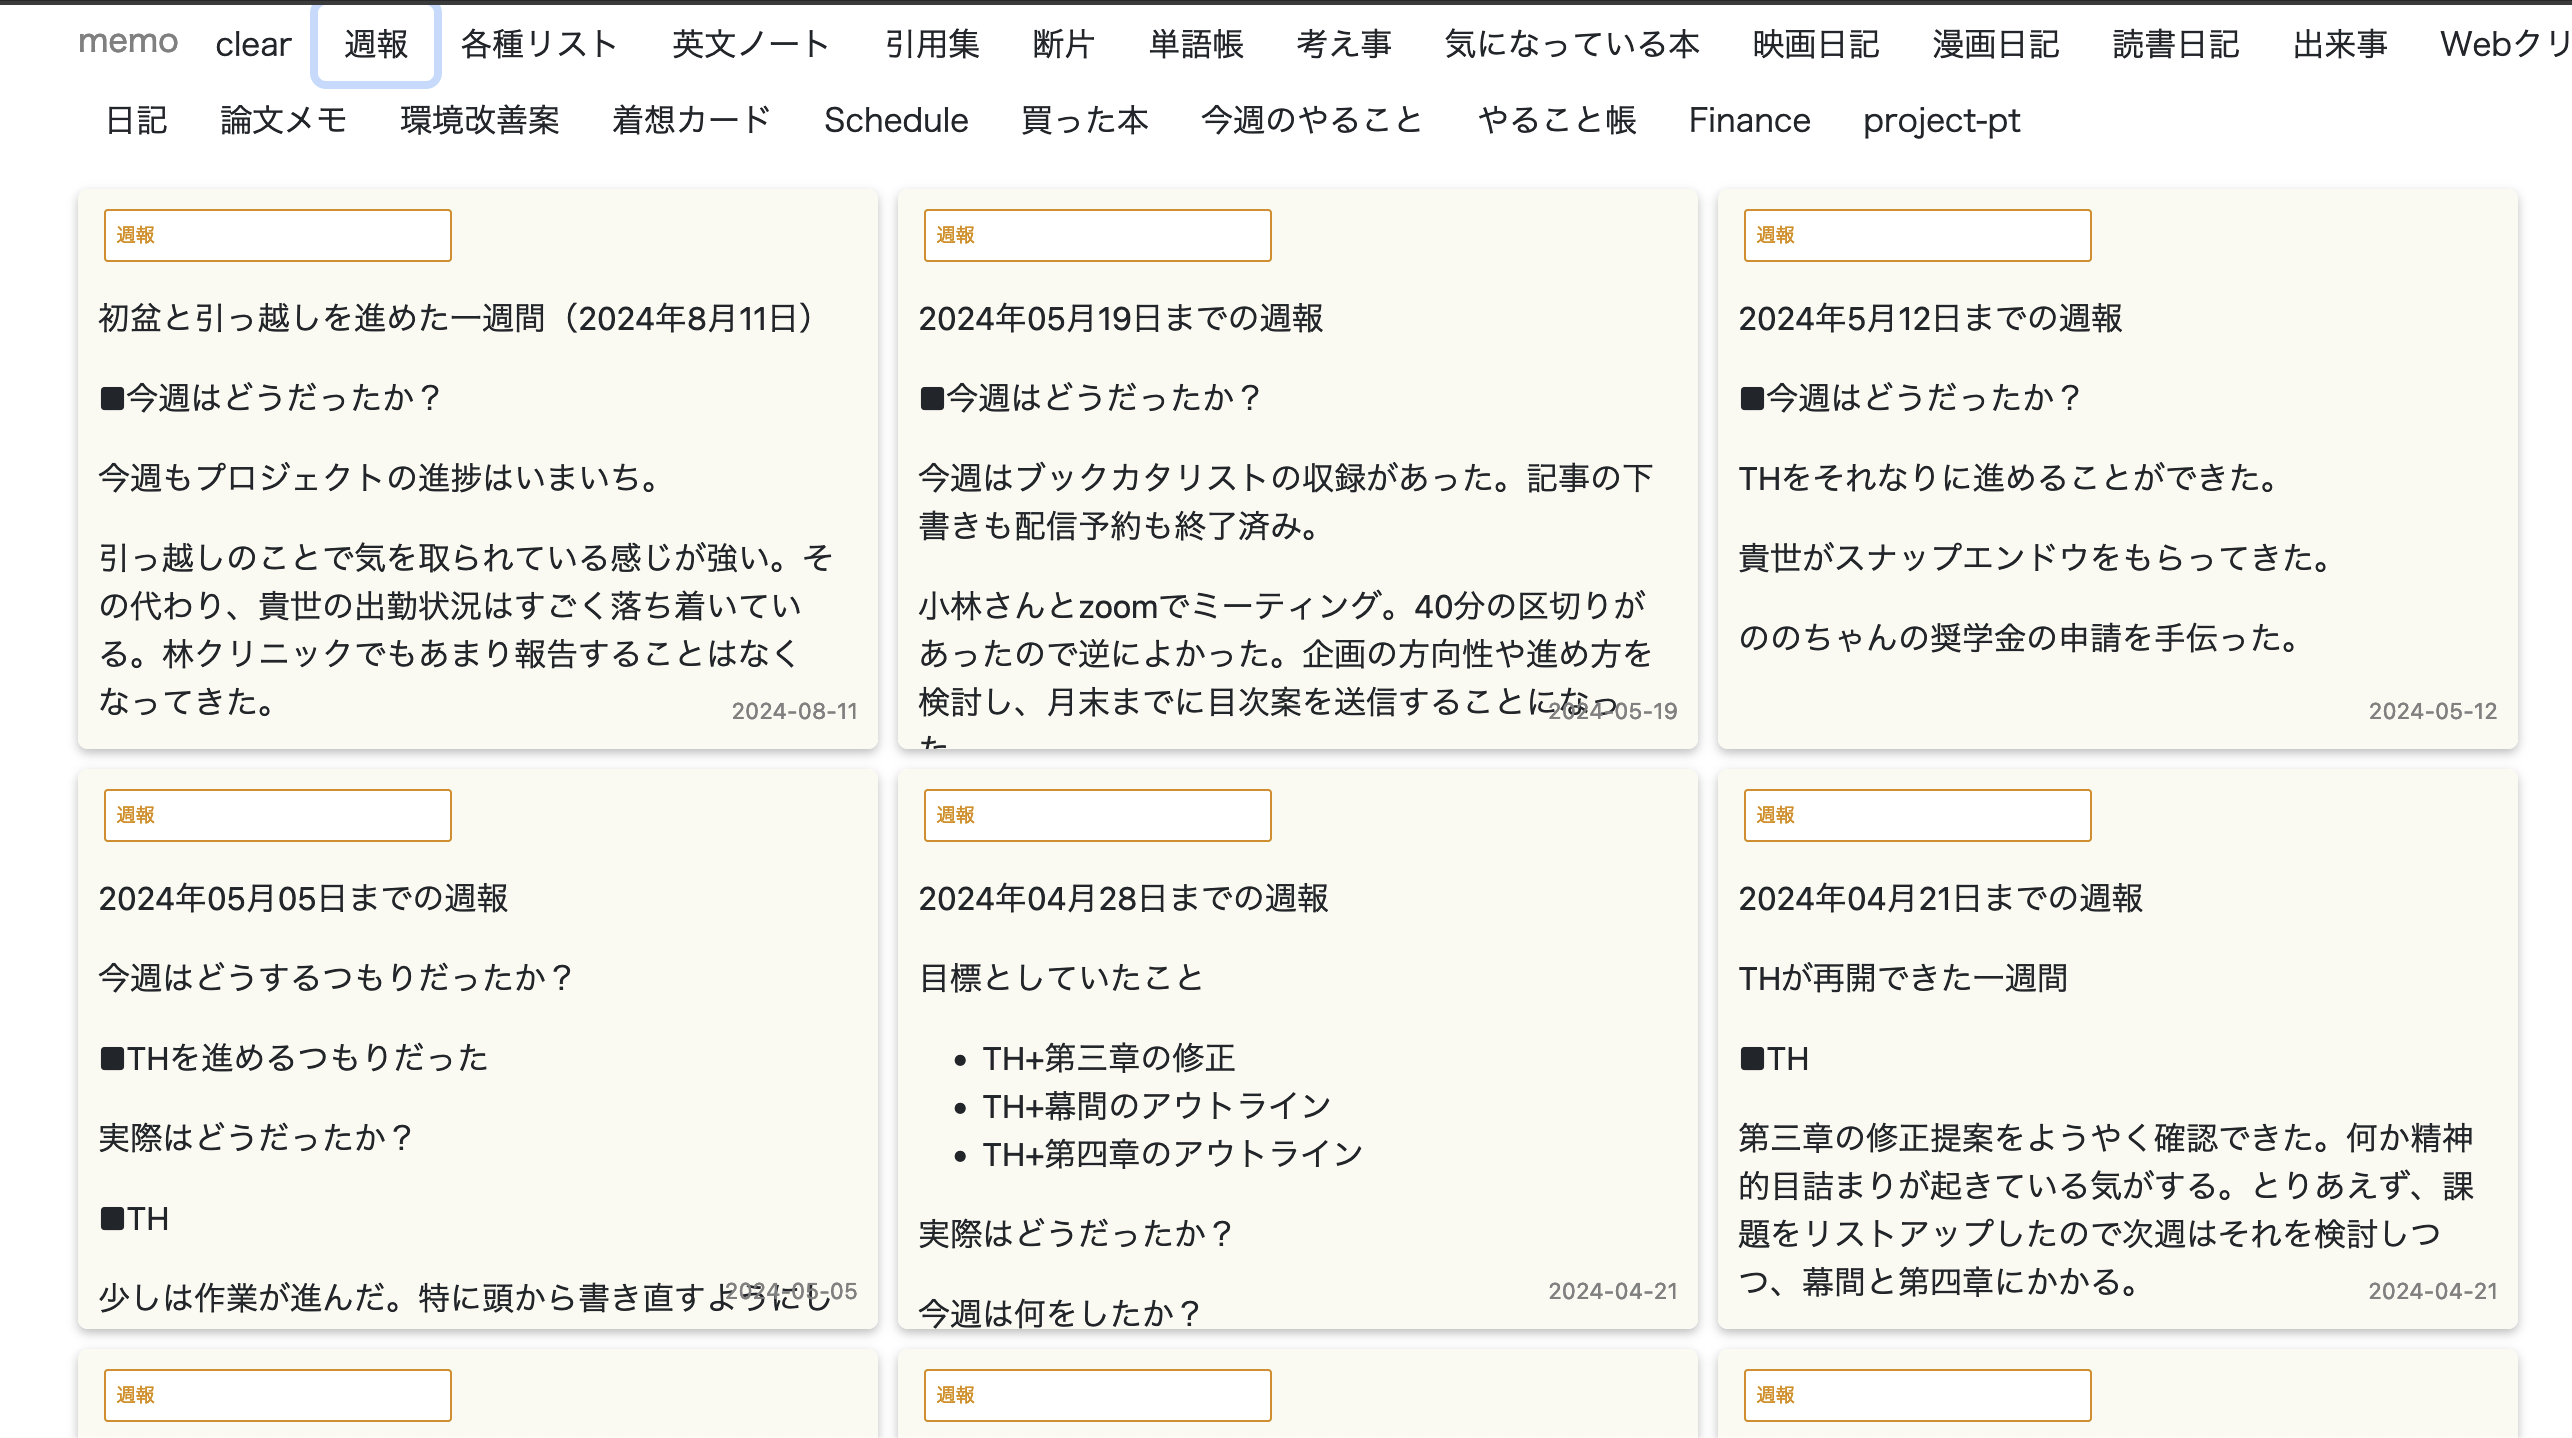Open the 2024年05月05日までの週報 card

click(303, 898)
